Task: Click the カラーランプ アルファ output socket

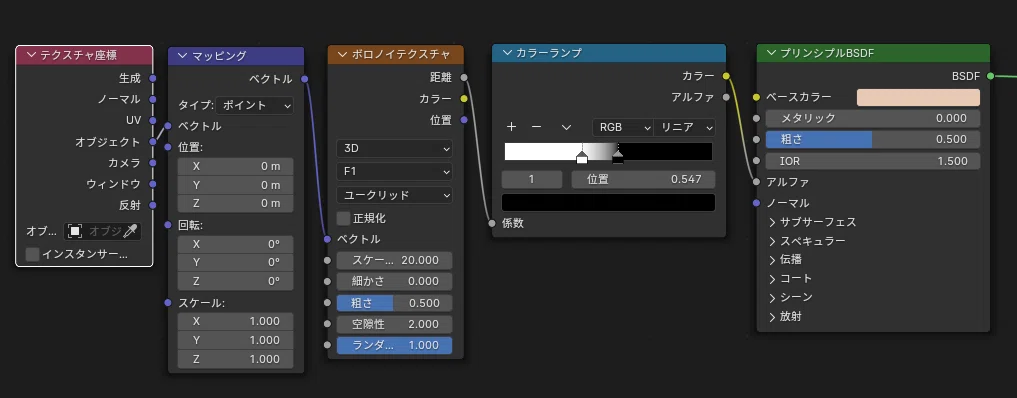Action: (x=726, y=97)
